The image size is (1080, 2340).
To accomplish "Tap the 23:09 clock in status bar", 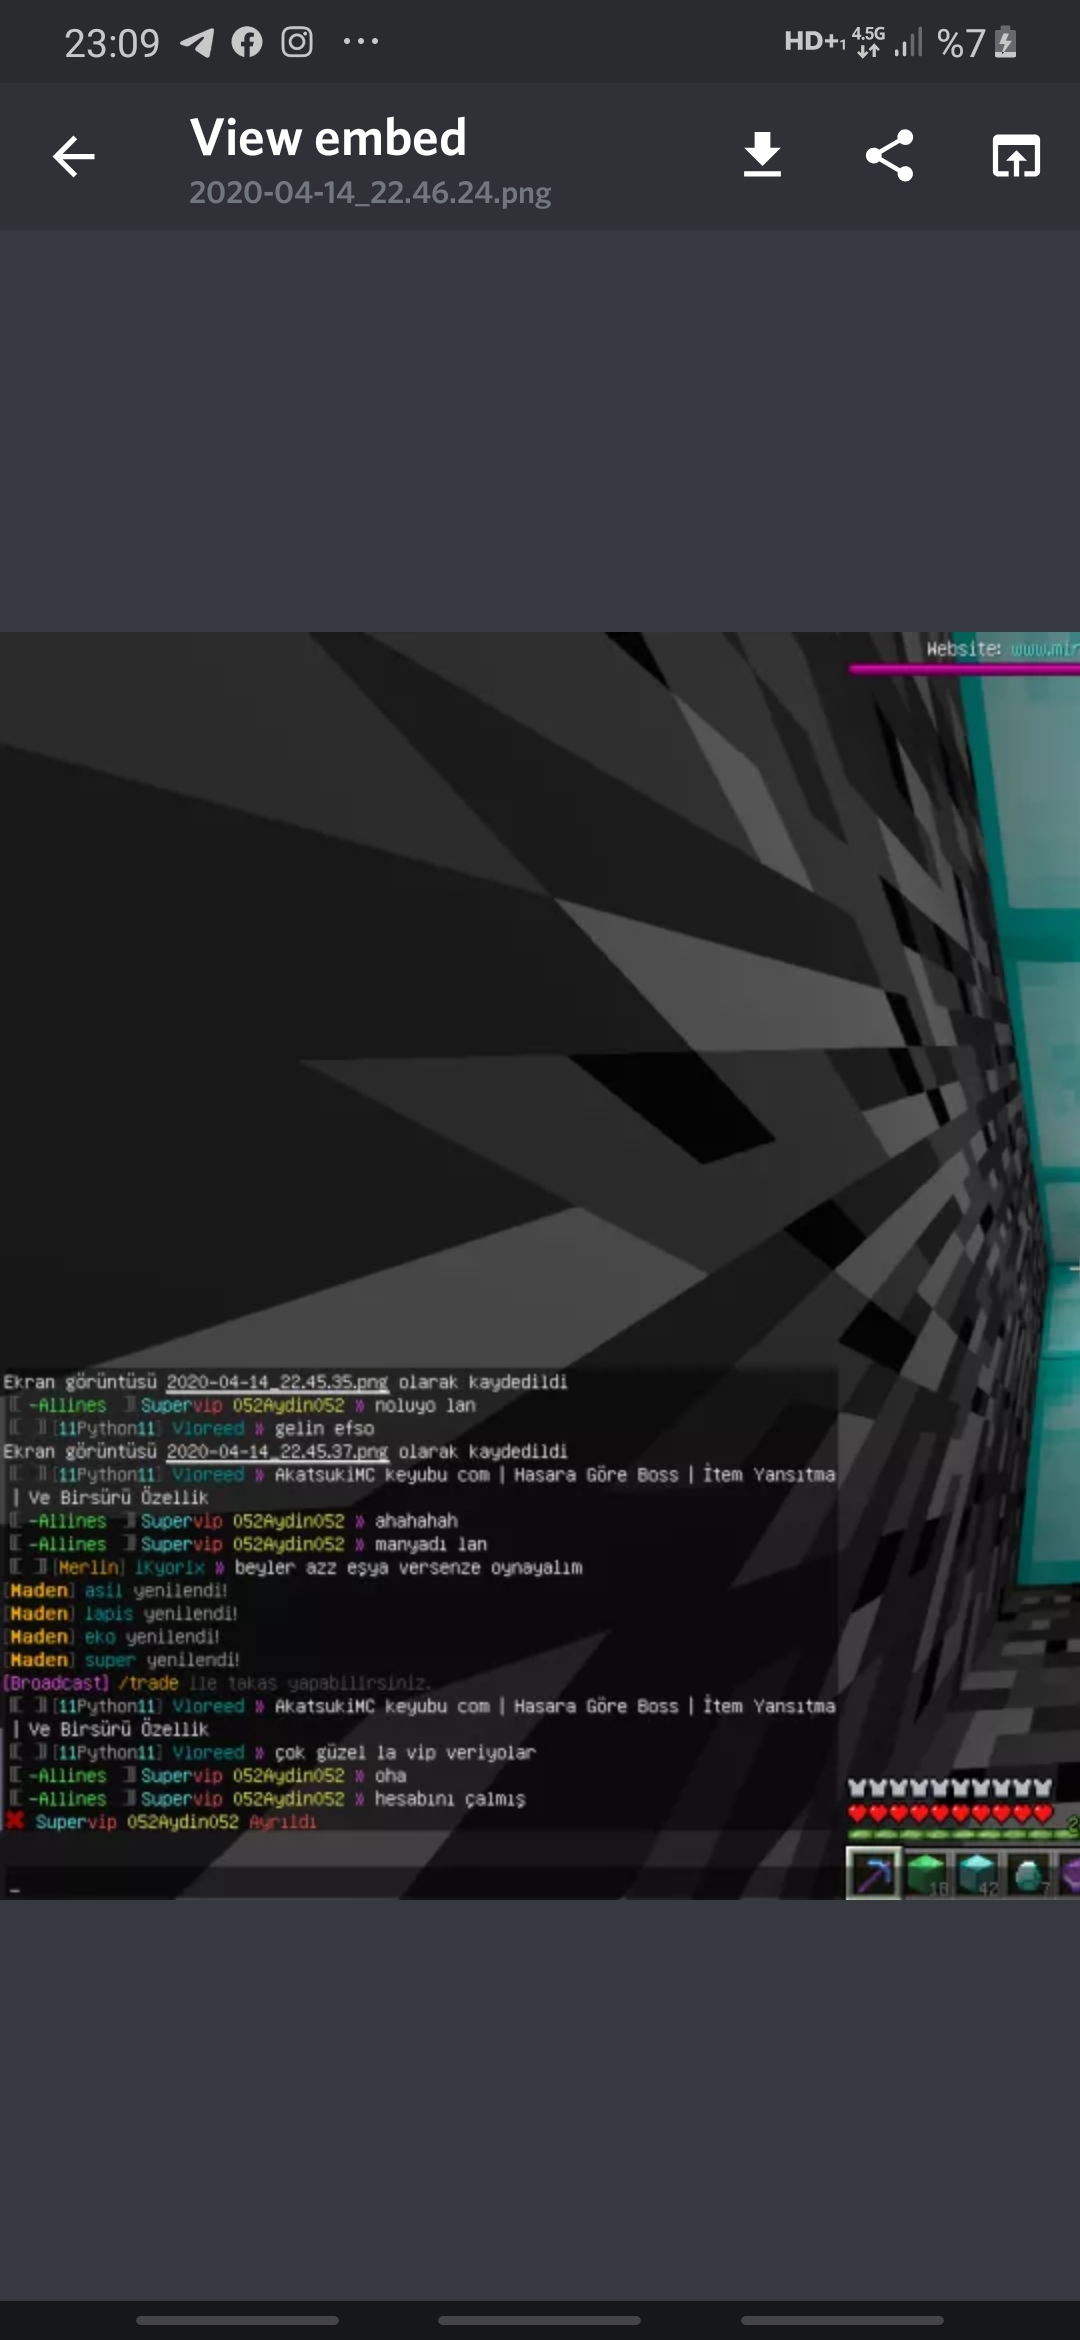I will click(x=112, y=43).
